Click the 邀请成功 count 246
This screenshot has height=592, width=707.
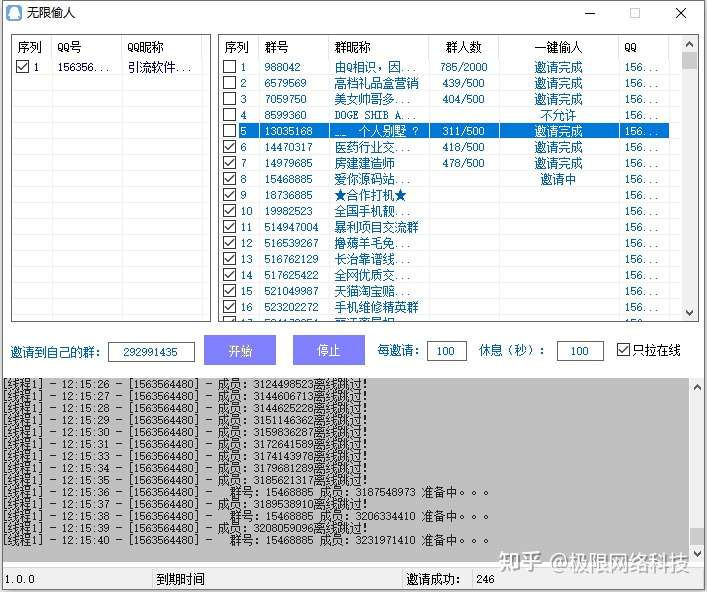point(485,579)
